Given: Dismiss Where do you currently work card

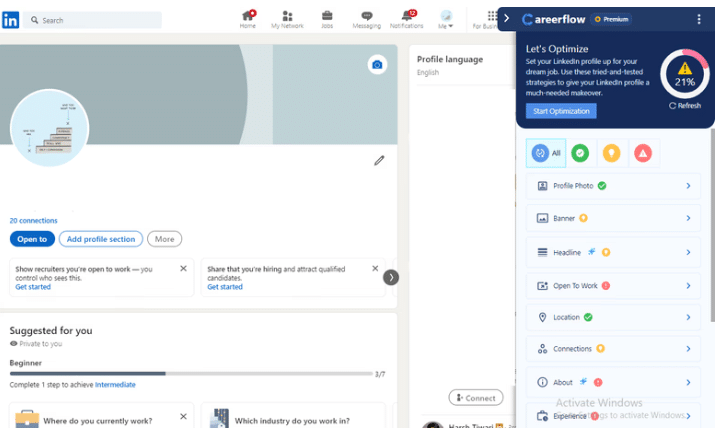Looking at the screenshot, I should pos(183,416).
